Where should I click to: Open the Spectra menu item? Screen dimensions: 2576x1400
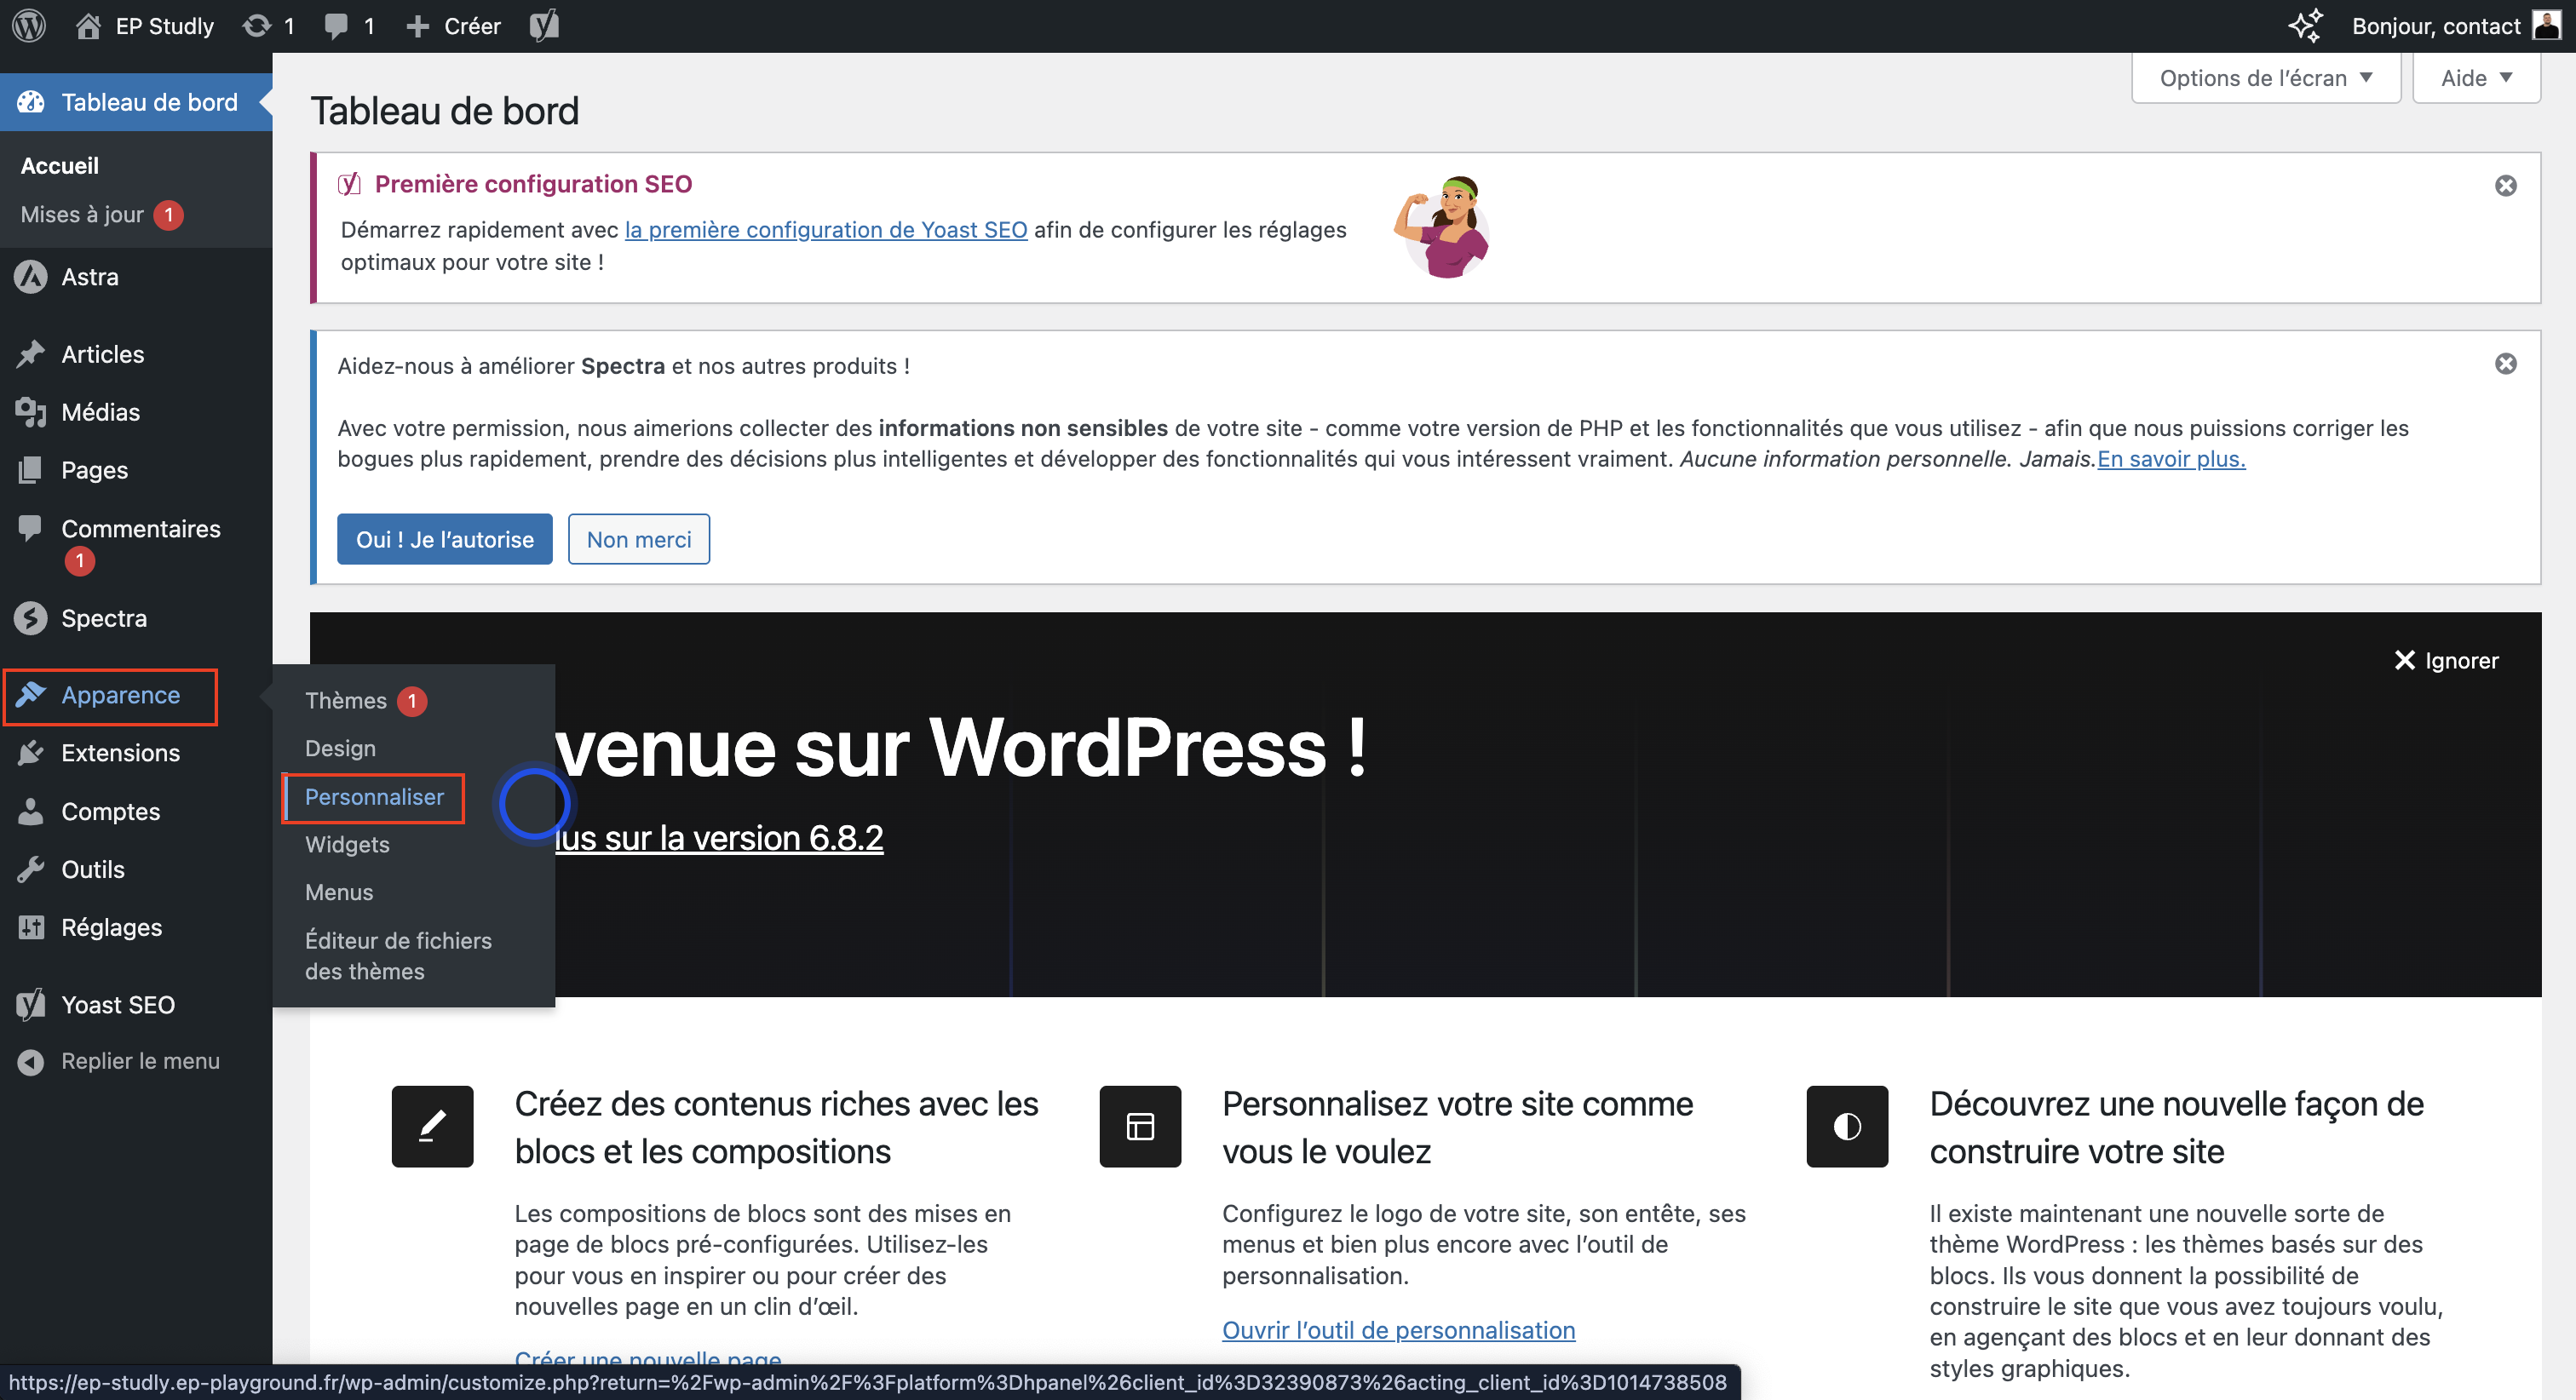pyautogui.click(x=104, y=618)
